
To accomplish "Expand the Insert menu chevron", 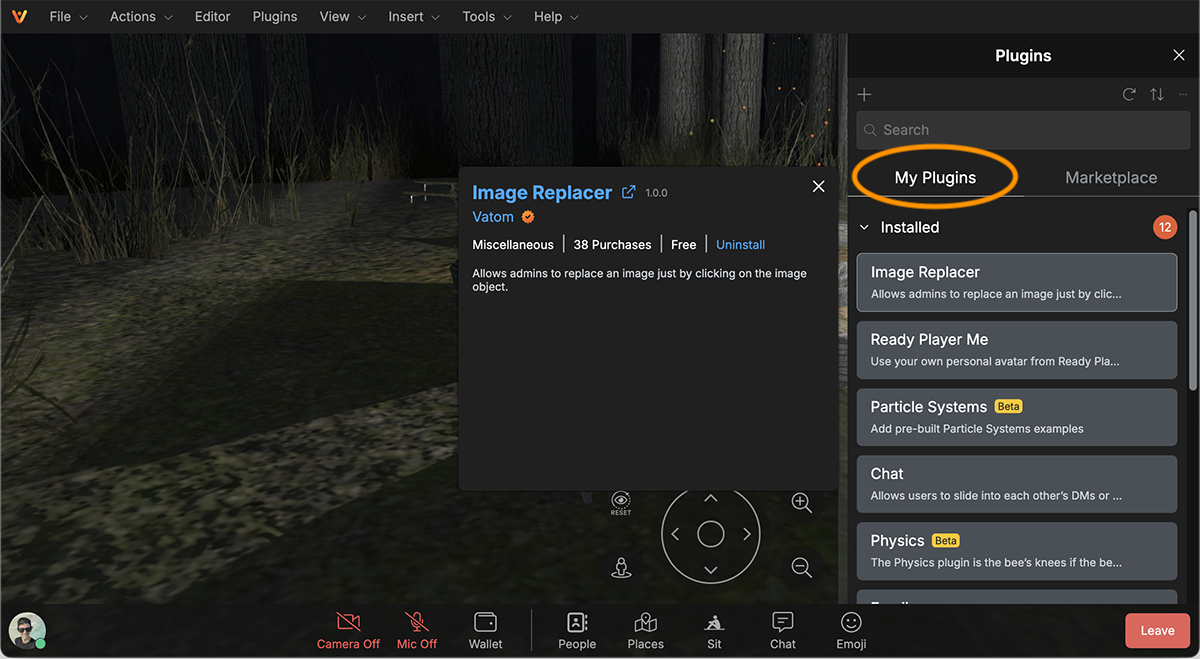I will [x=435, y=18].
